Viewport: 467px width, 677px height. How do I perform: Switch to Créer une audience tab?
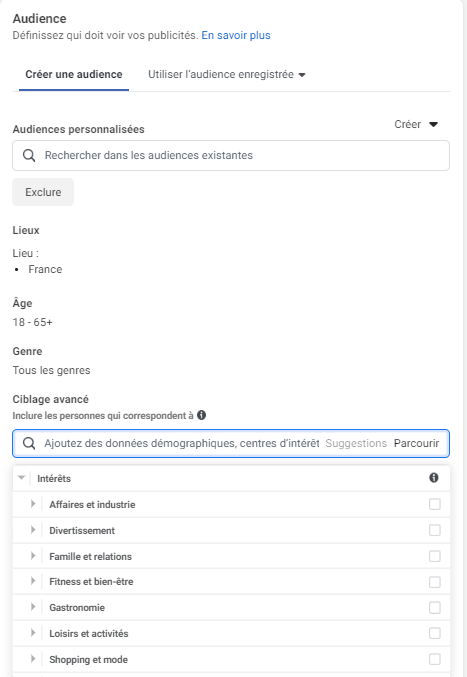tap(74, 74)
